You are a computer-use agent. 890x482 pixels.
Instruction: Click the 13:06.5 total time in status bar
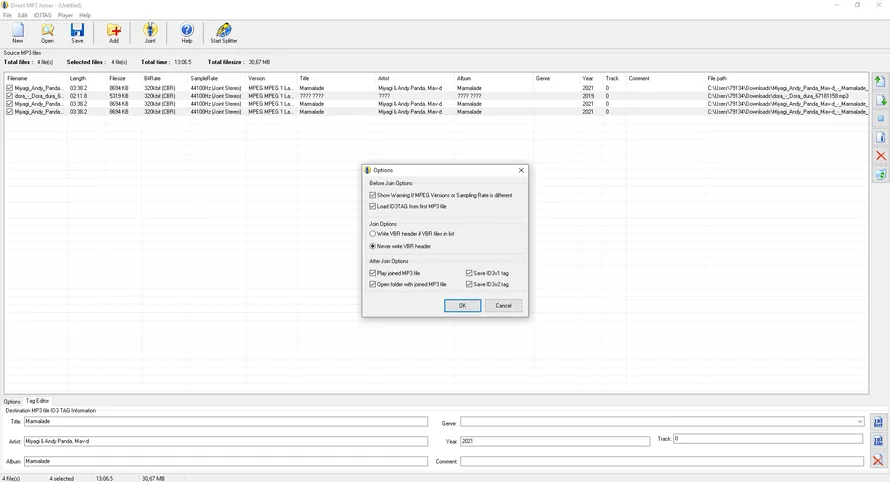tap(104, 479)
